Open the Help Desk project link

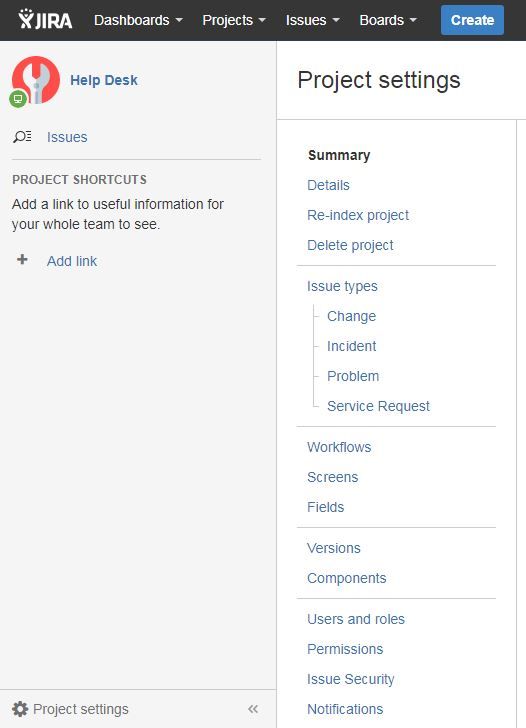[x=104, y=80]
